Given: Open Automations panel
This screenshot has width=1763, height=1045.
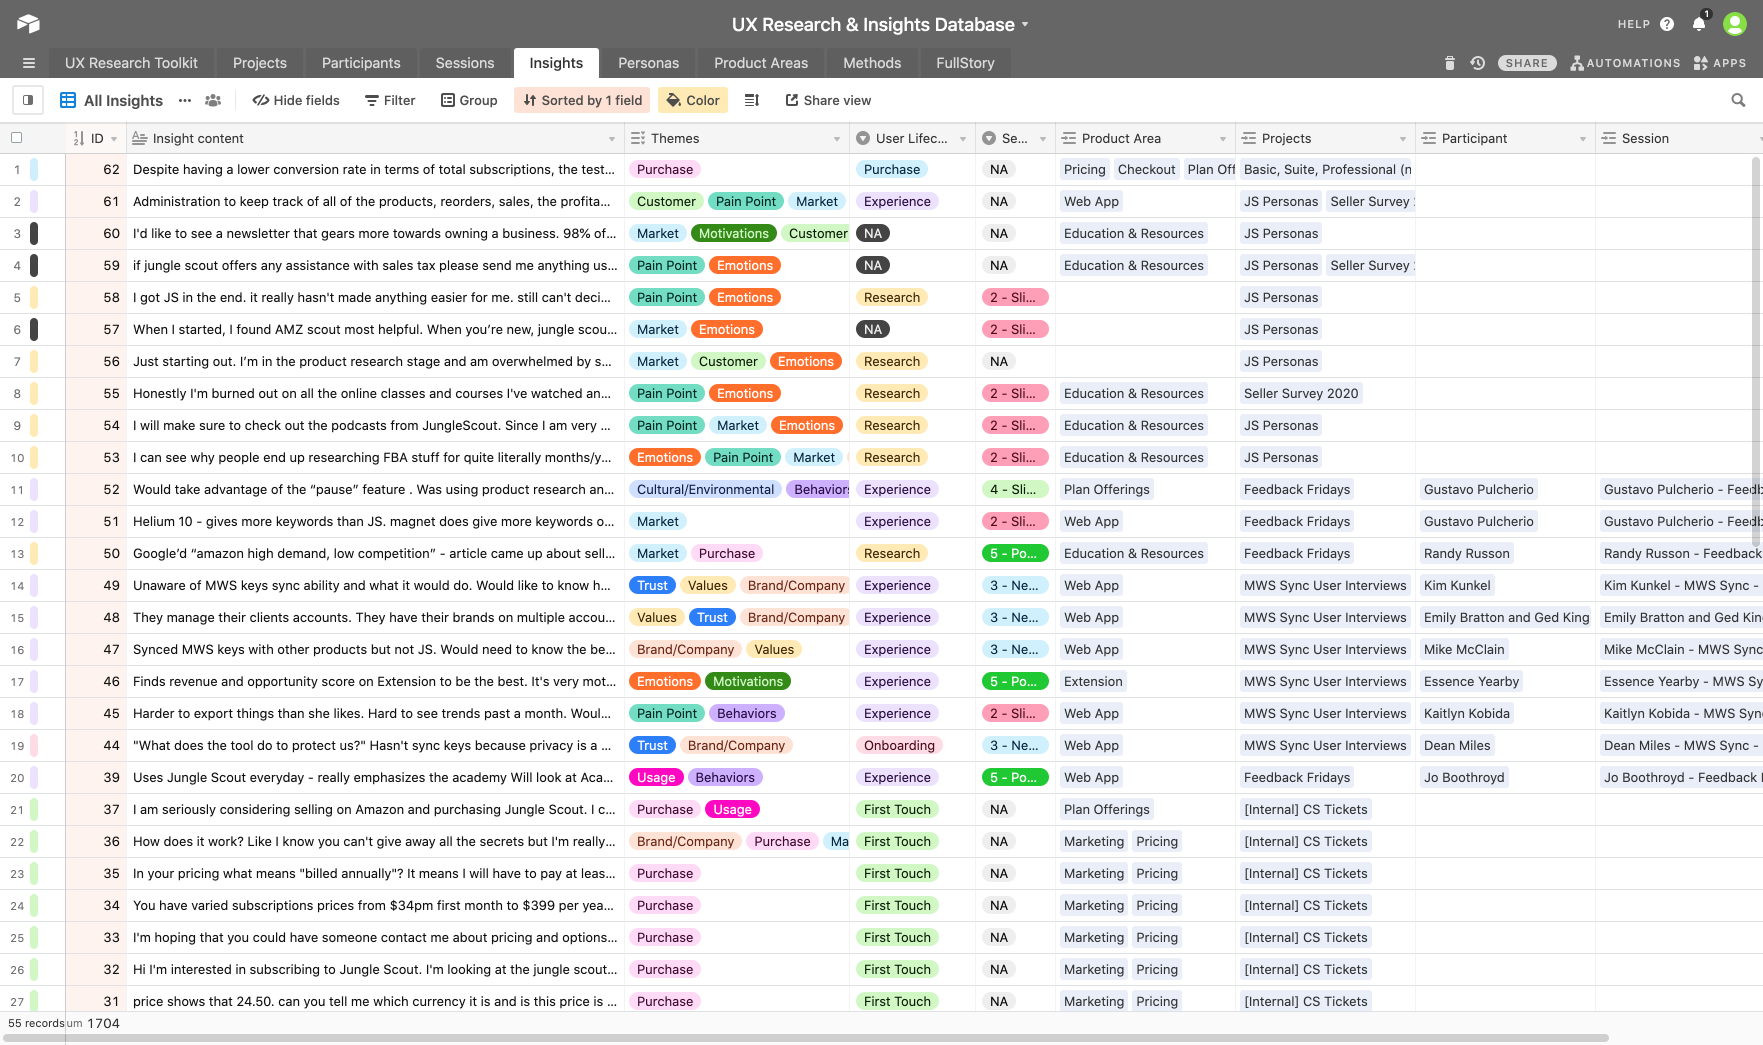Looking at the screenshot, I should (1625, 63).
